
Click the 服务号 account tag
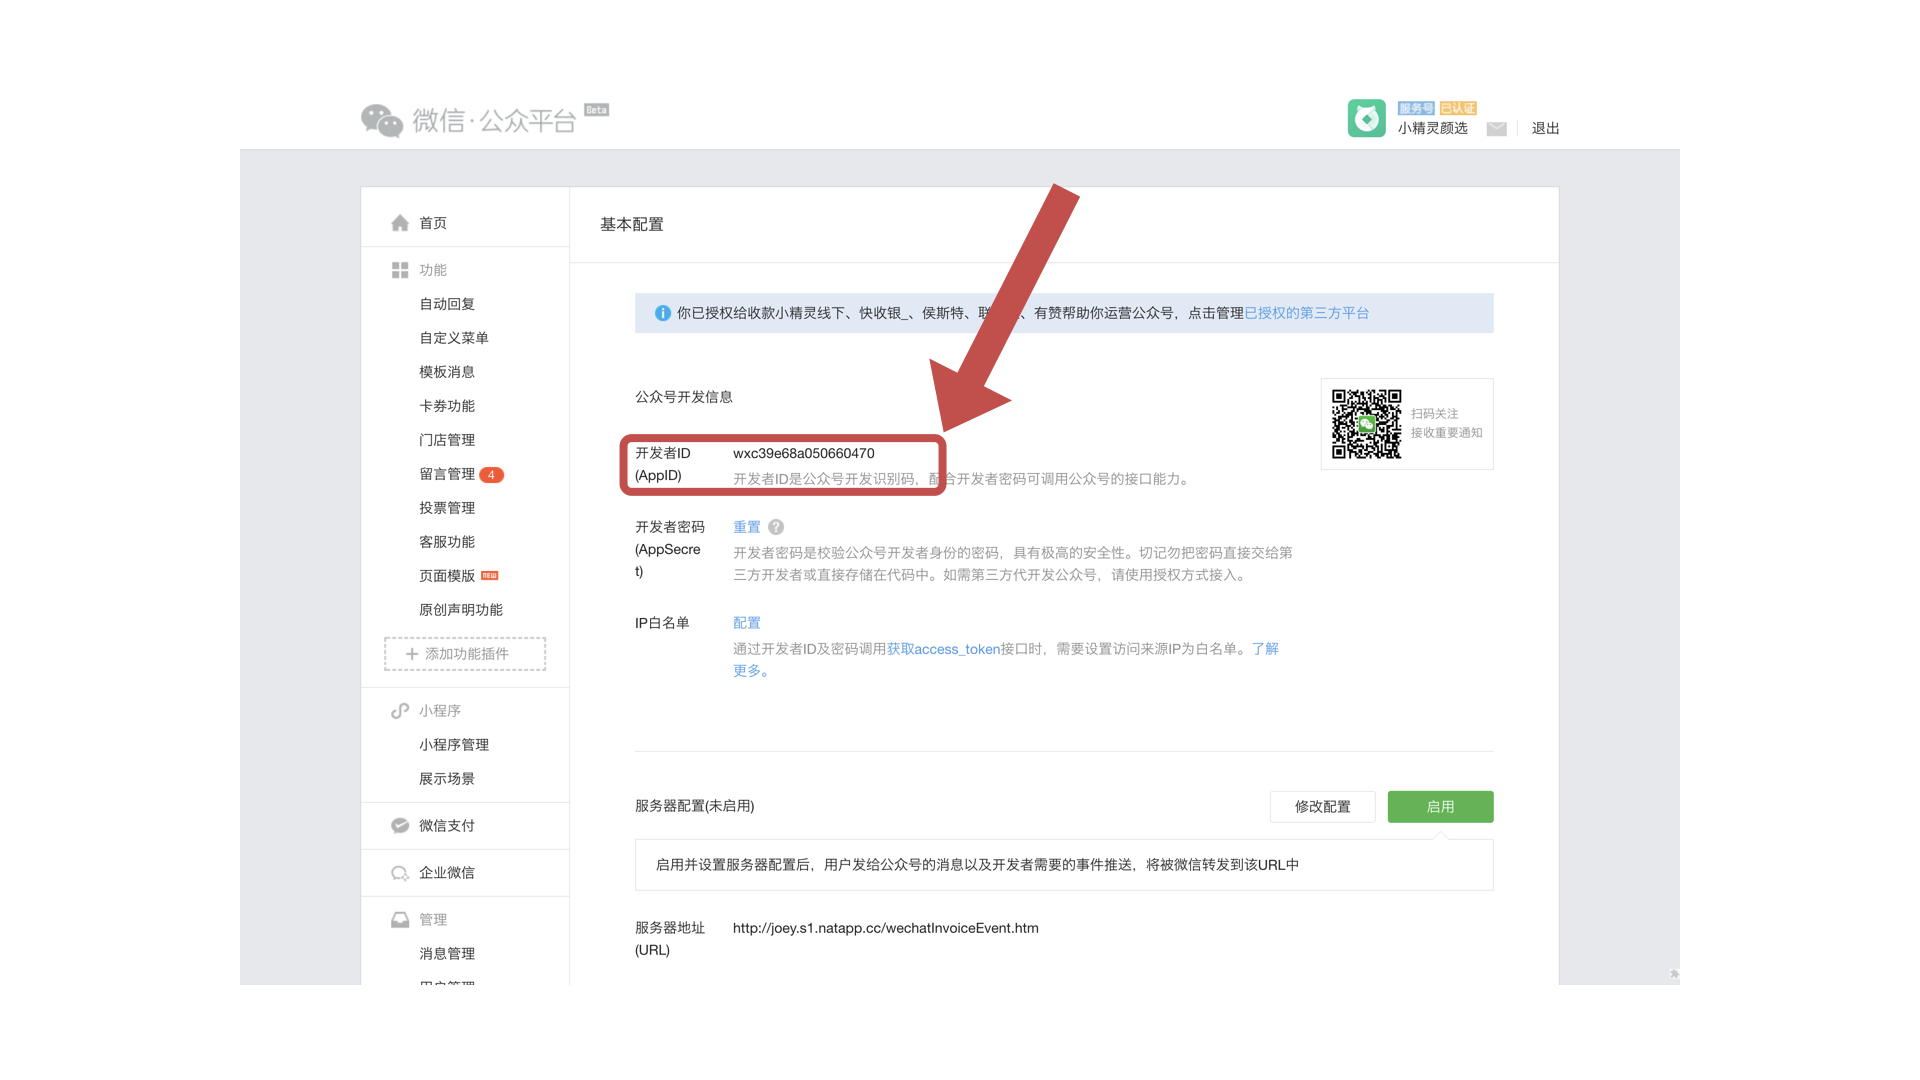point(1416,108)
